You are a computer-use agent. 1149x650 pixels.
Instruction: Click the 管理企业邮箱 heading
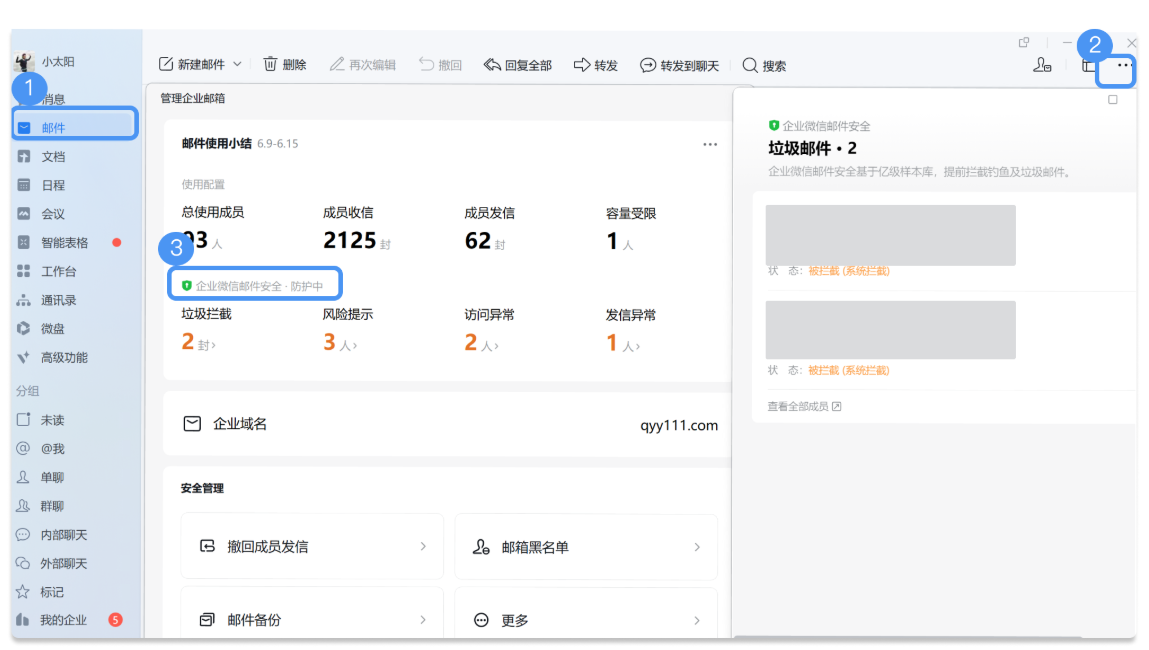(193, 98)
